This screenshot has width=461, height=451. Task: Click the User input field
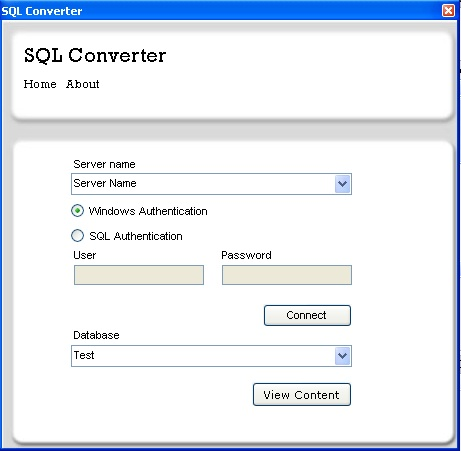click(x=139, y=275)
